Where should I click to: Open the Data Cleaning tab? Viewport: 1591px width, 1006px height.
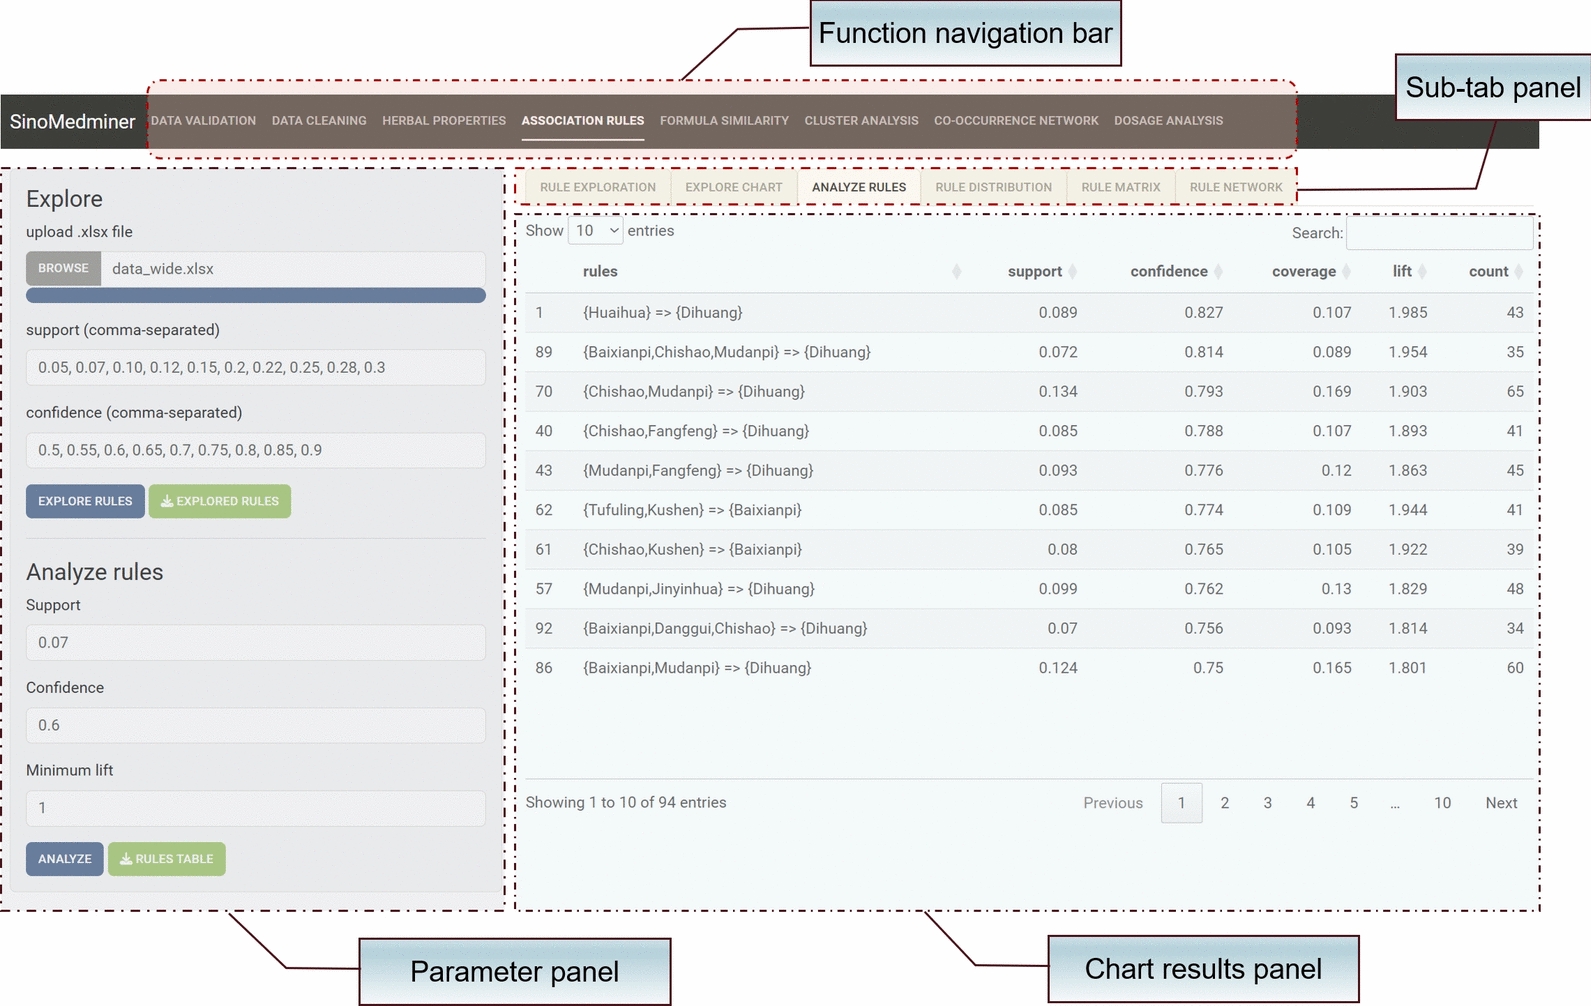coord(319,121)
